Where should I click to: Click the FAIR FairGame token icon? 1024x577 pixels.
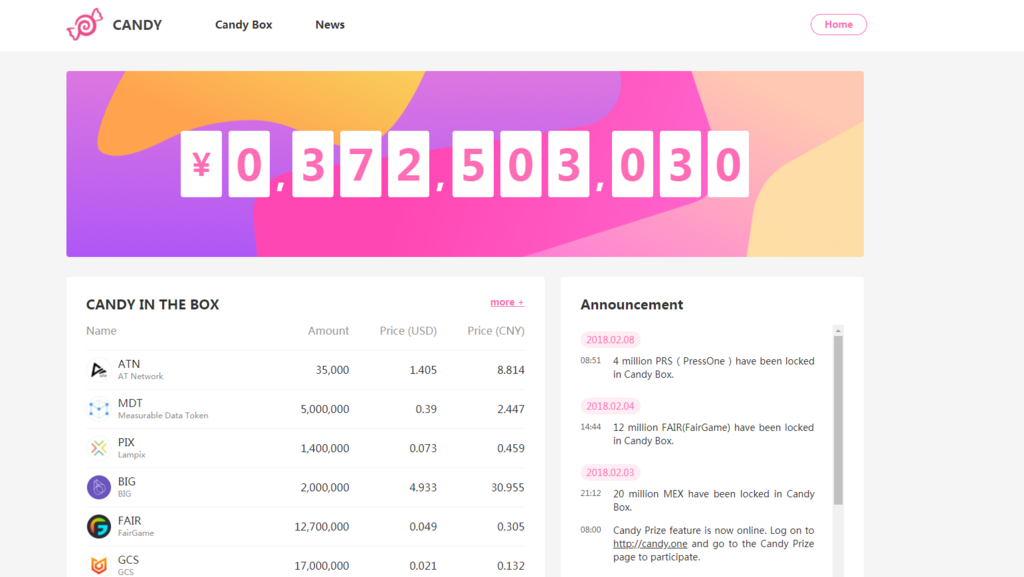click(99, 527)
